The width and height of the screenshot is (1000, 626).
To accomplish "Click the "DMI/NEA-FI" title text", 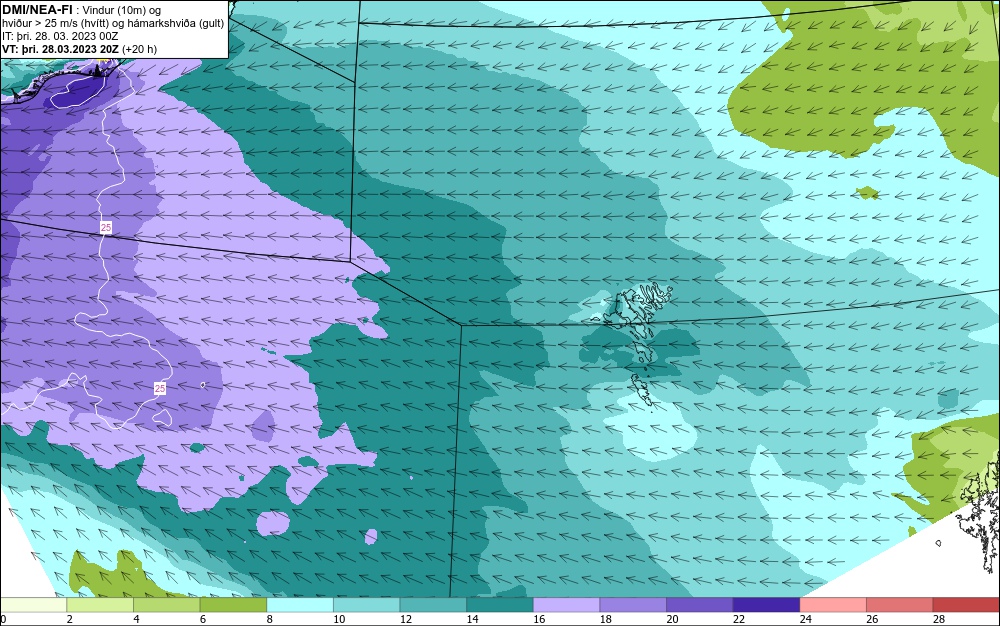I will [x=37, y=9].
